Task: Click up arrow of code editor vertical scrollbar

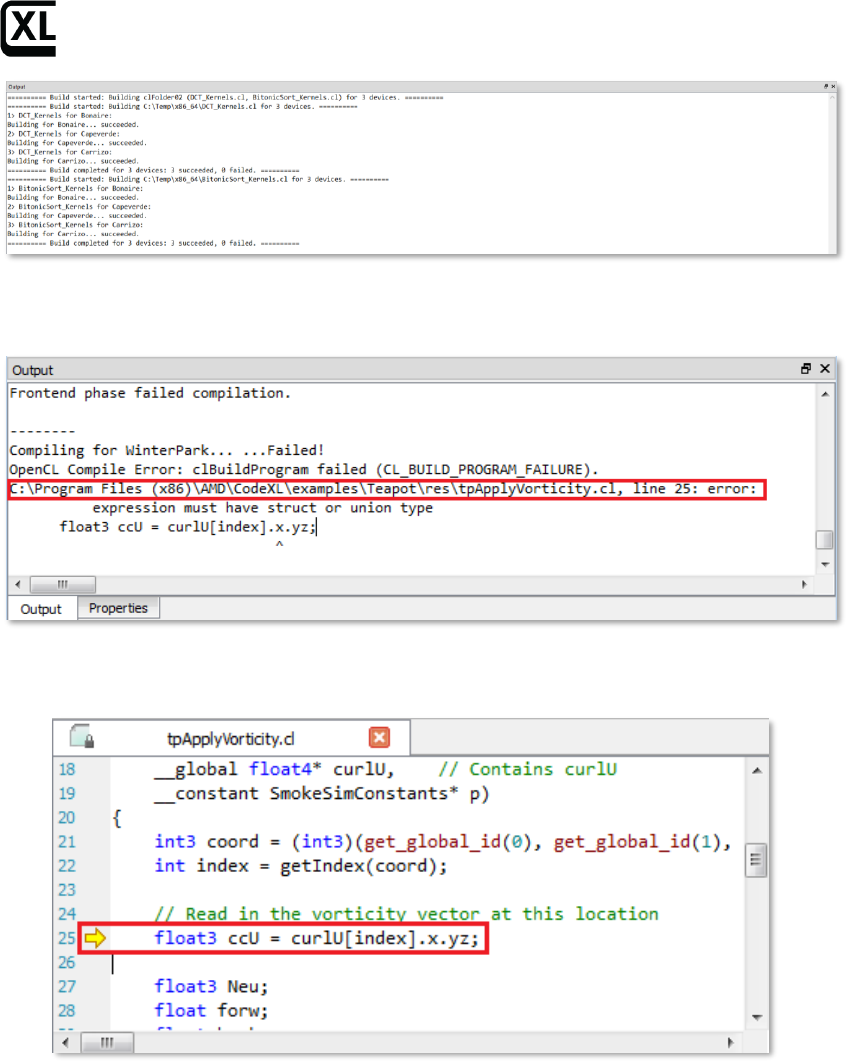Action: pos(757,770)
